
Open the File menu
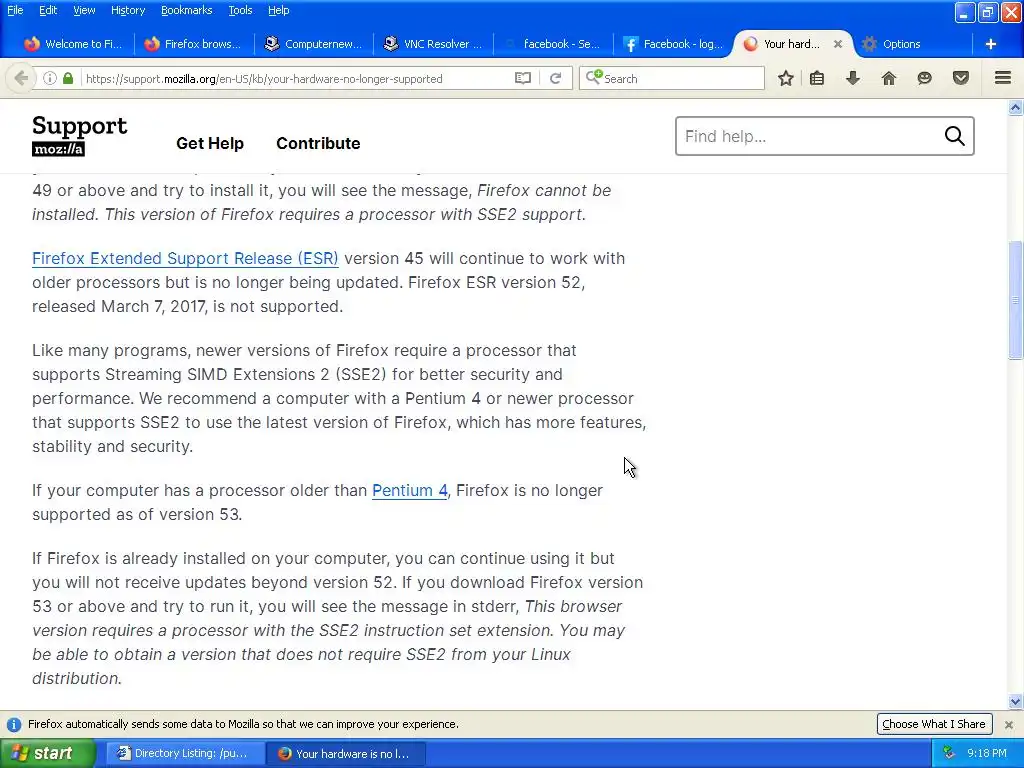(15, 10)
